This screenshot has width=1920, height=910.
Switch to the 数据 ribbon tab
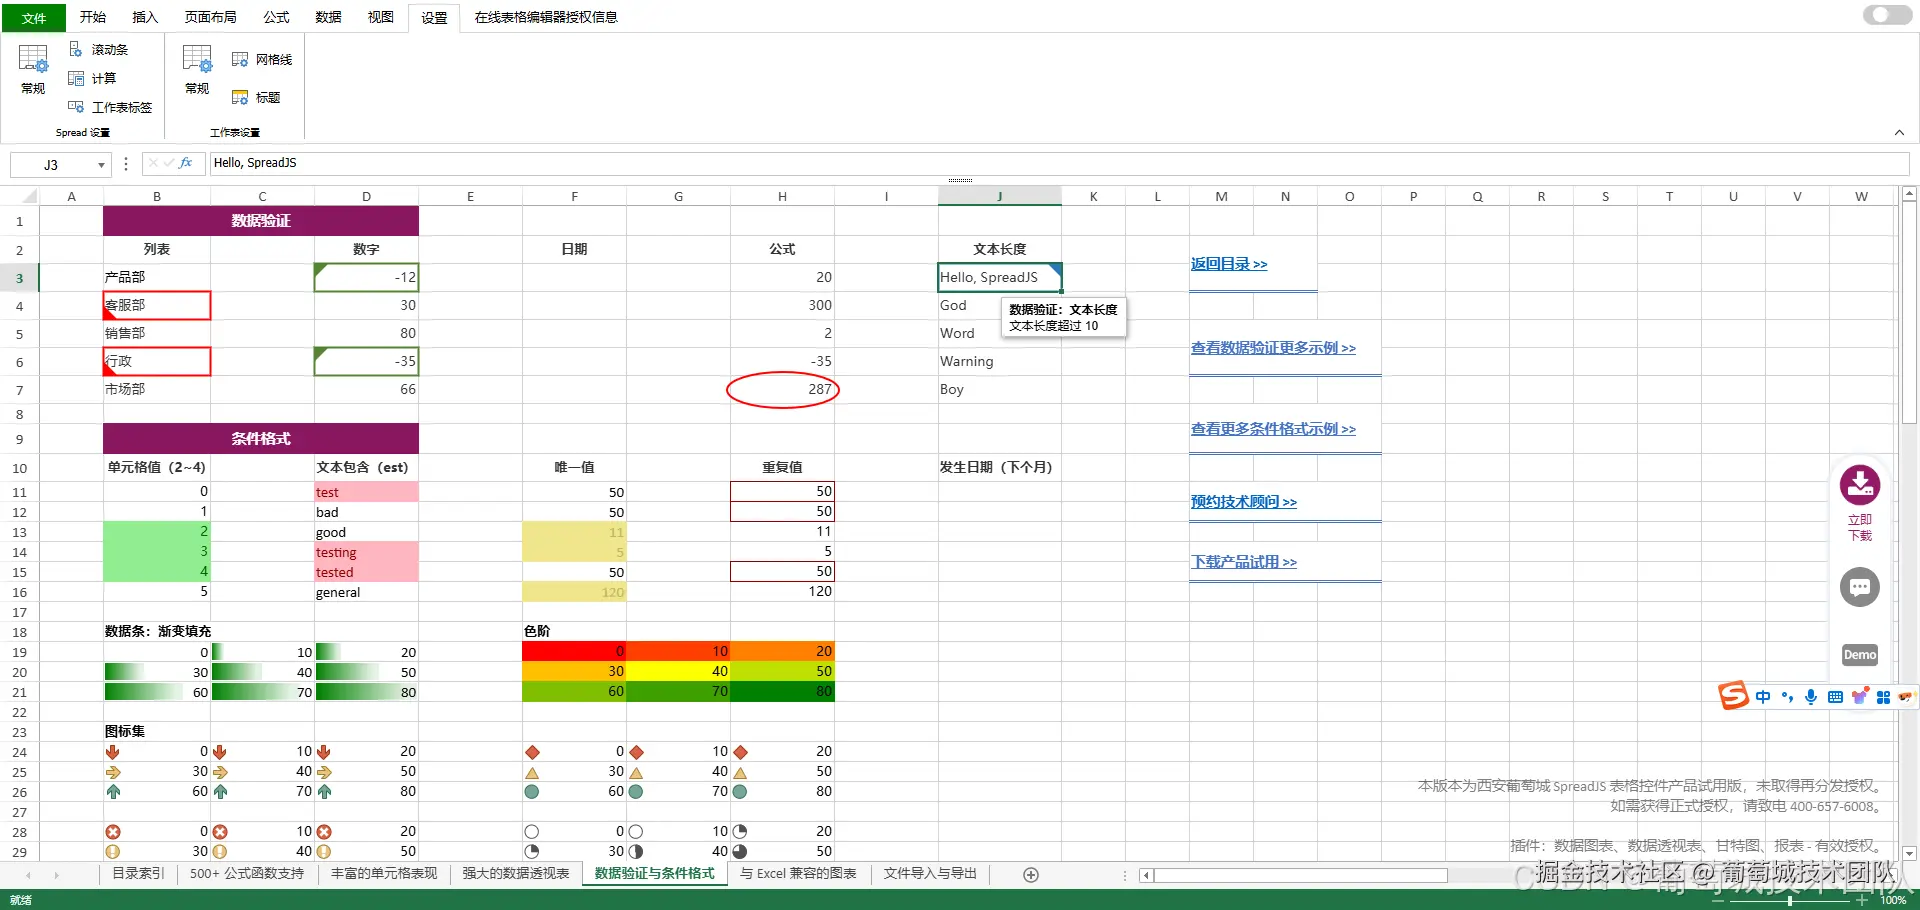tap(328, 17)
